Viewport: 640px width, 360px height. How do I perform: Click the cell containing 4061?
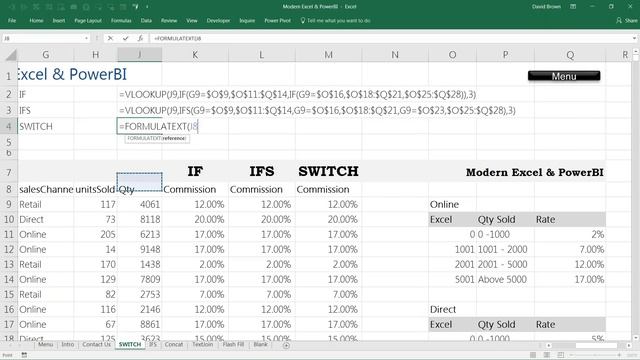tap(139, 204)
